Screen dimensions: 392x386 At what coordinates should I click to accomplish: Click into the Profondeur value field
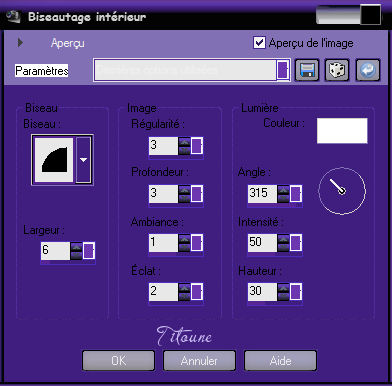163,194
